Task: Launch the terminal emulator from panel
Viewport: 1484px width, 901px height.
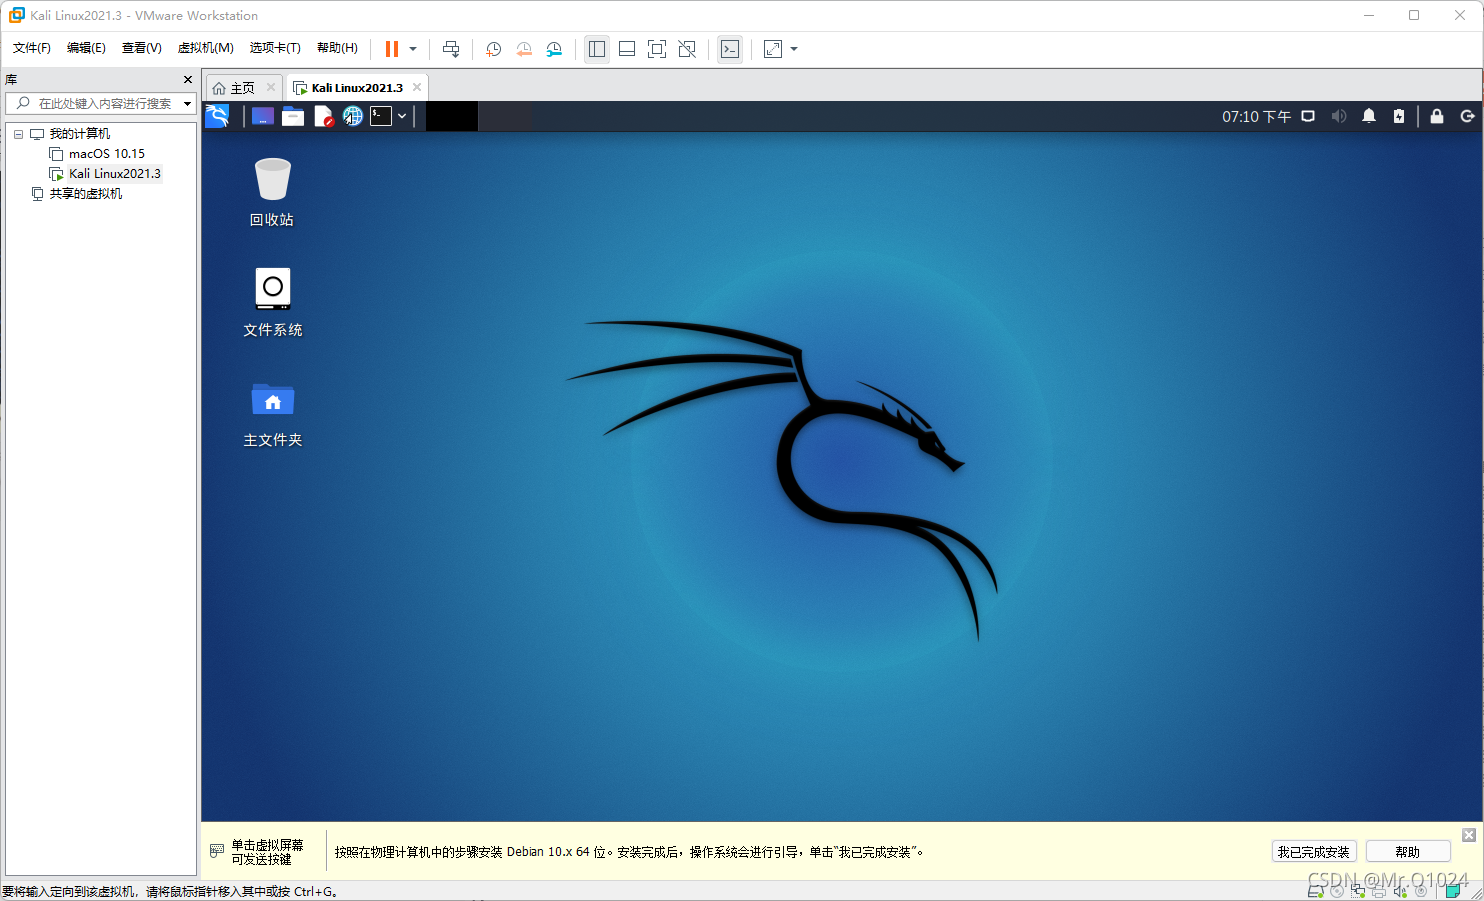Action: 381,116
